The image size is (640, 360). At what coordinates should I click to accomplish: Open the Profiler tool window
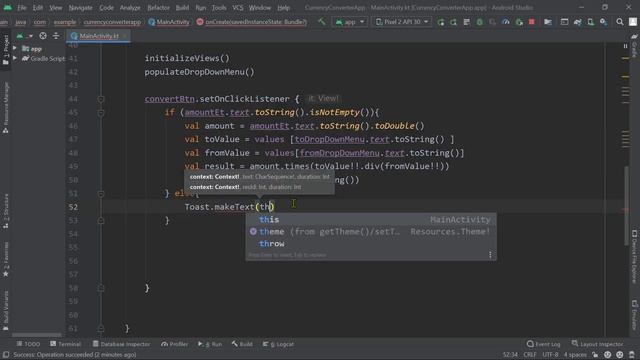point(175,344)
